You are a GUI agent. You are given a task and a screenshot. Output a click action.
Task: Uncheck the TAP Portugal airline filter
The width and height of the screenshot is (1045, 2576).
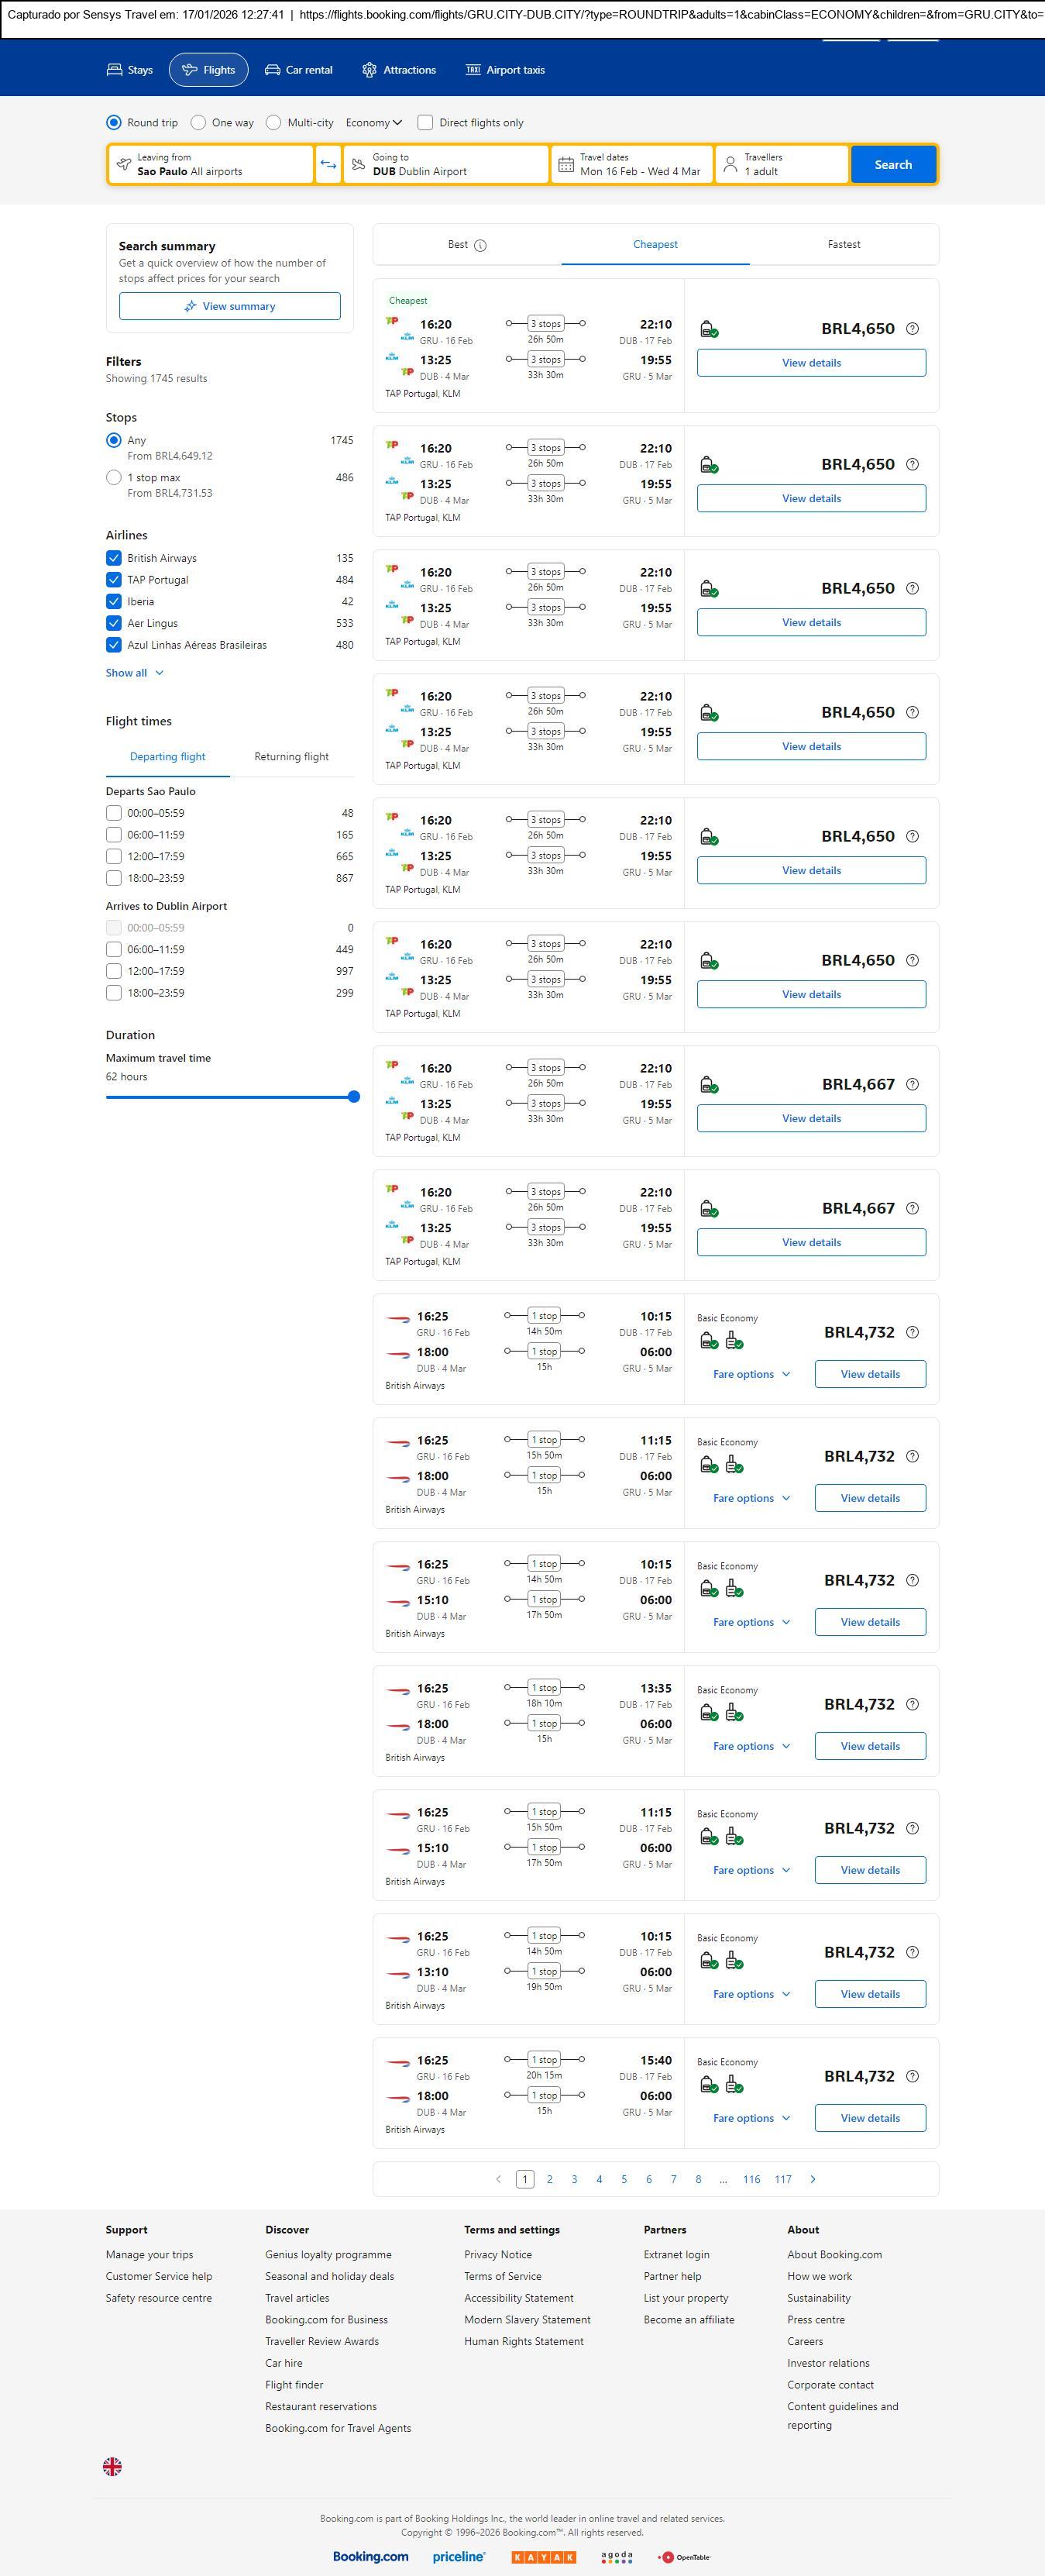(x=114, y=580)
